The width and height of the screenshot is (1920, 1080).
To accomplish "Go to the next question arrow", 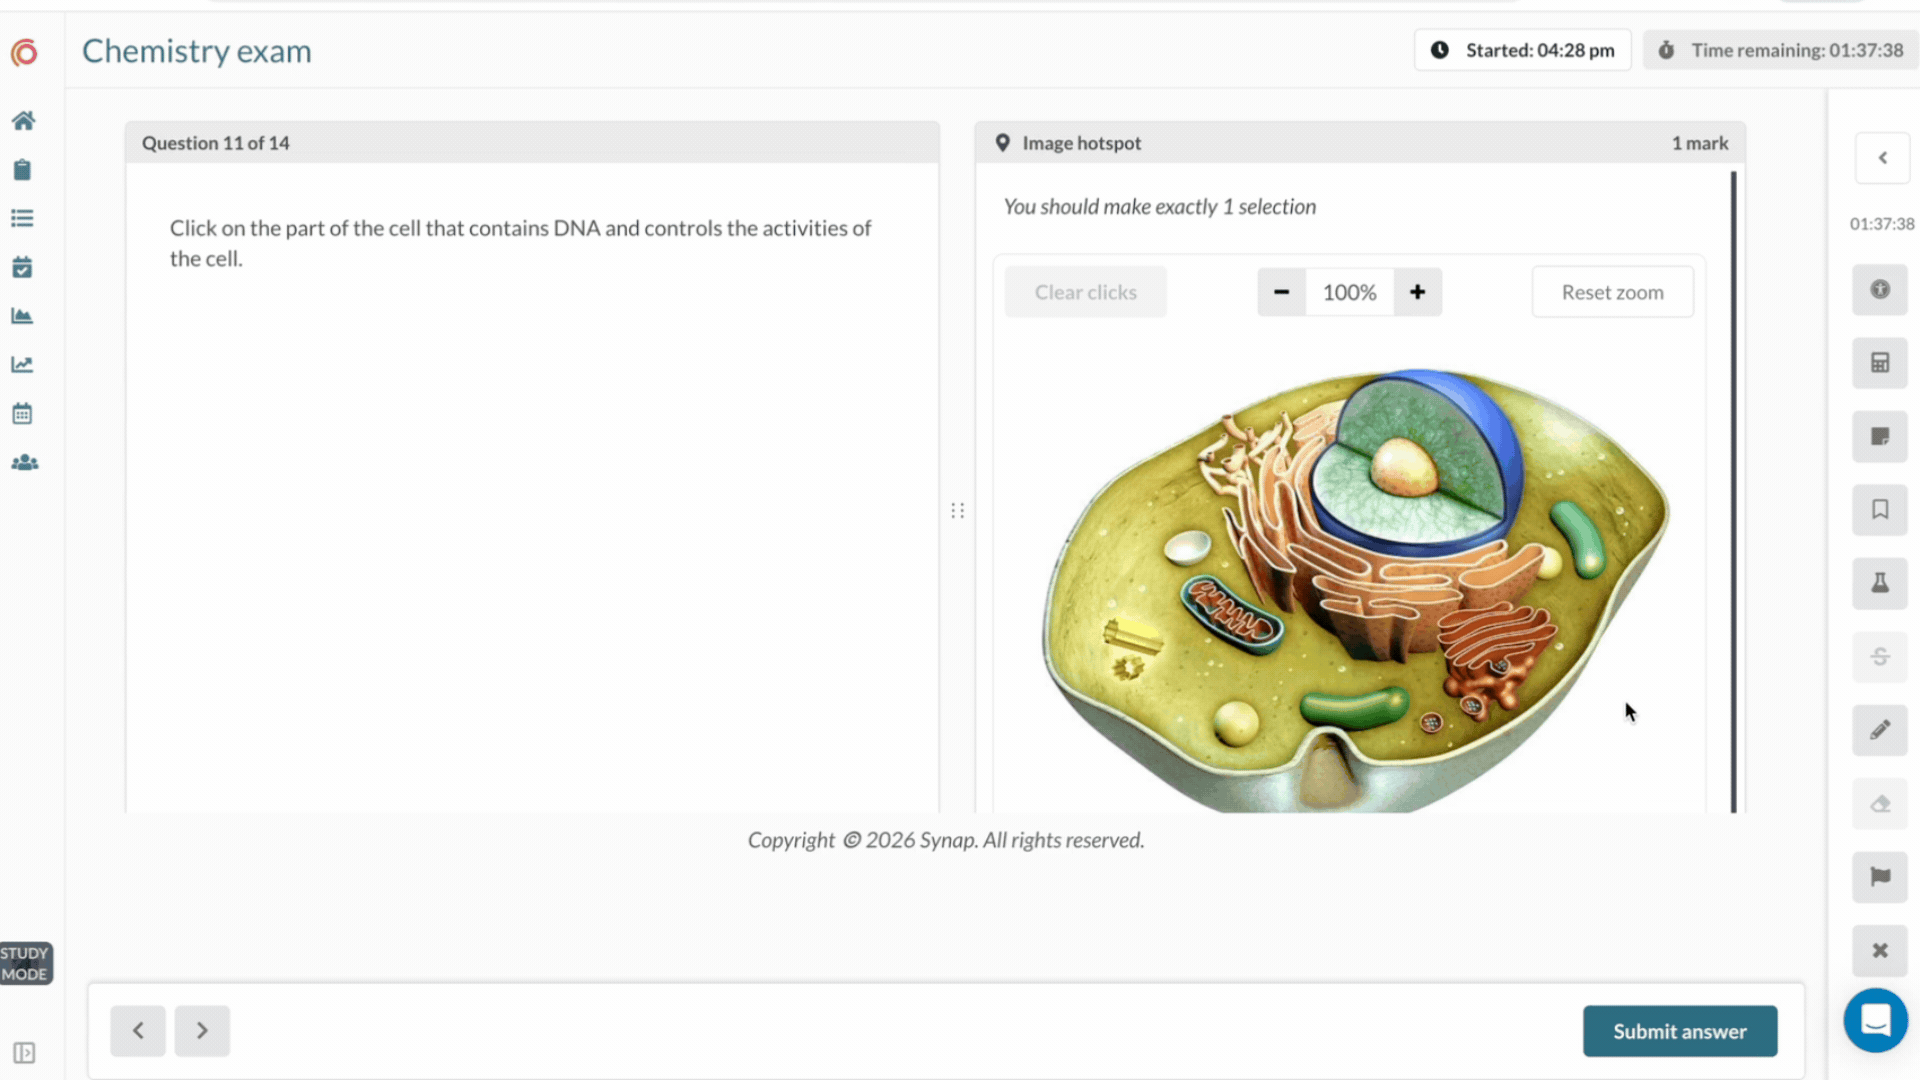I will pyautogui.click(x=202, y=1031).
